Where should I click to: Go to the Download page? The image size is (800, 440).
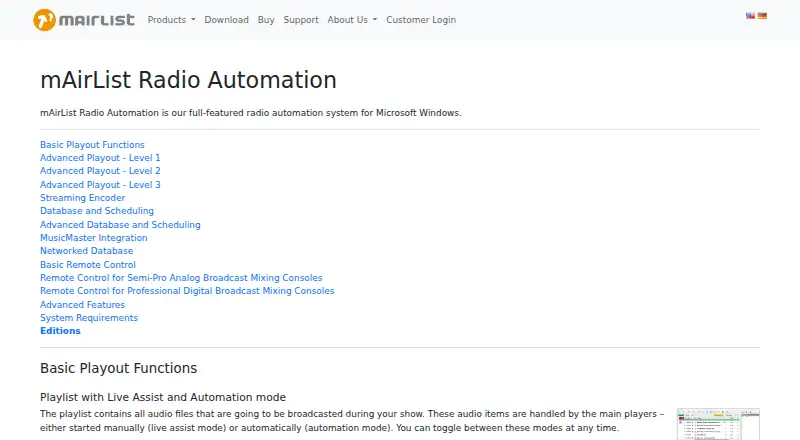[x=227, y=20]
